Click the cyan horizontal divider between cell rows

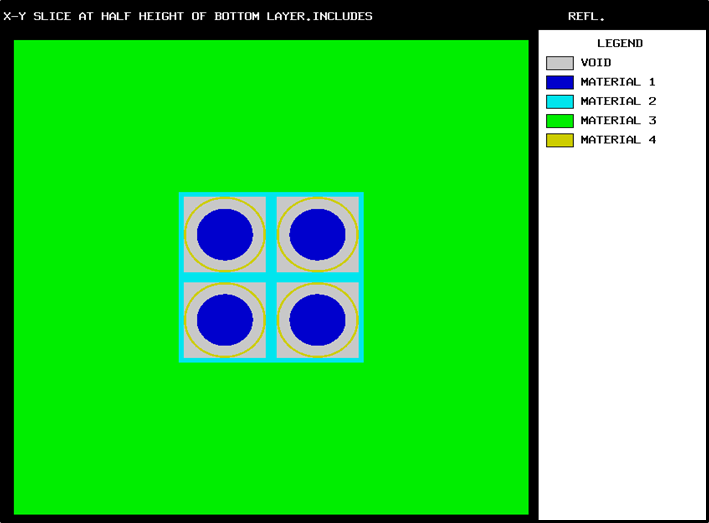click(225, 277)
